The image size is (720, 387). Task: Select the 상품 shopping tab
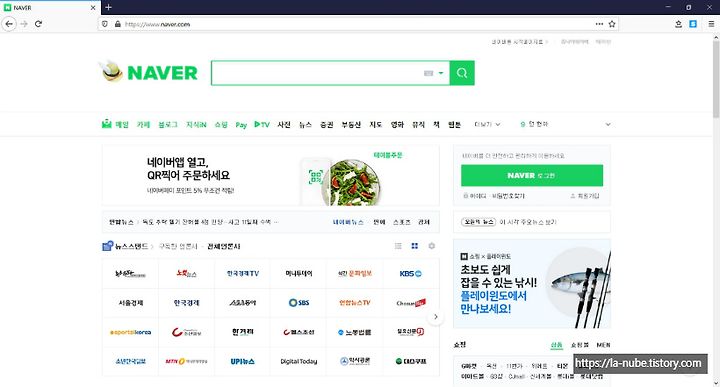click(x=557, y=345)
